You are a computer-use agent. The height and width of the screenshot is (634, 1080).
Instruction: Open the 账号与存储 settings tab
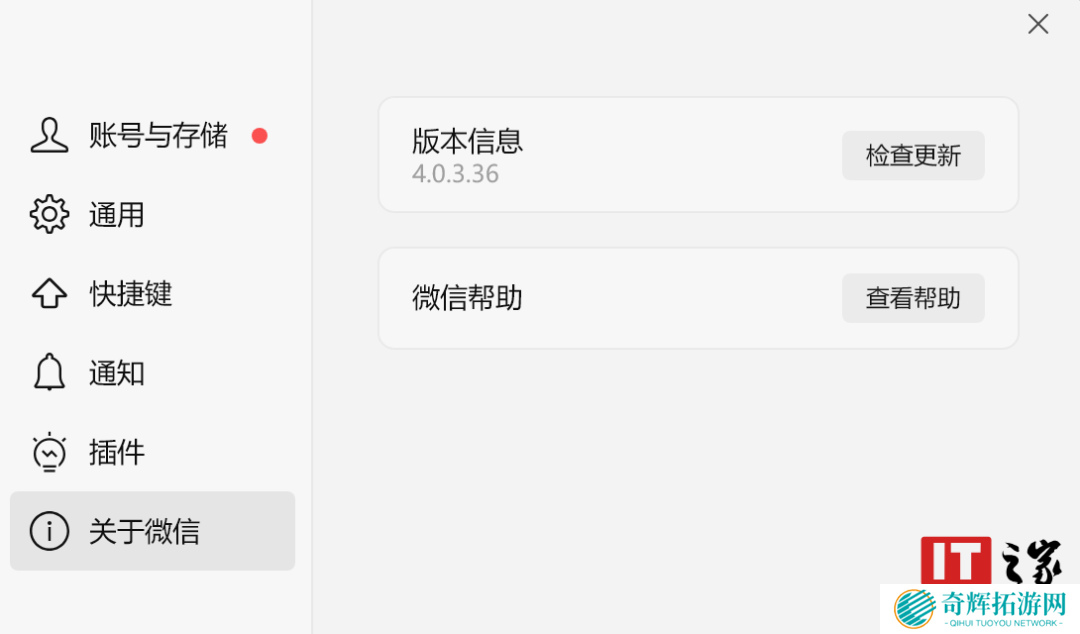coord(158,136)
